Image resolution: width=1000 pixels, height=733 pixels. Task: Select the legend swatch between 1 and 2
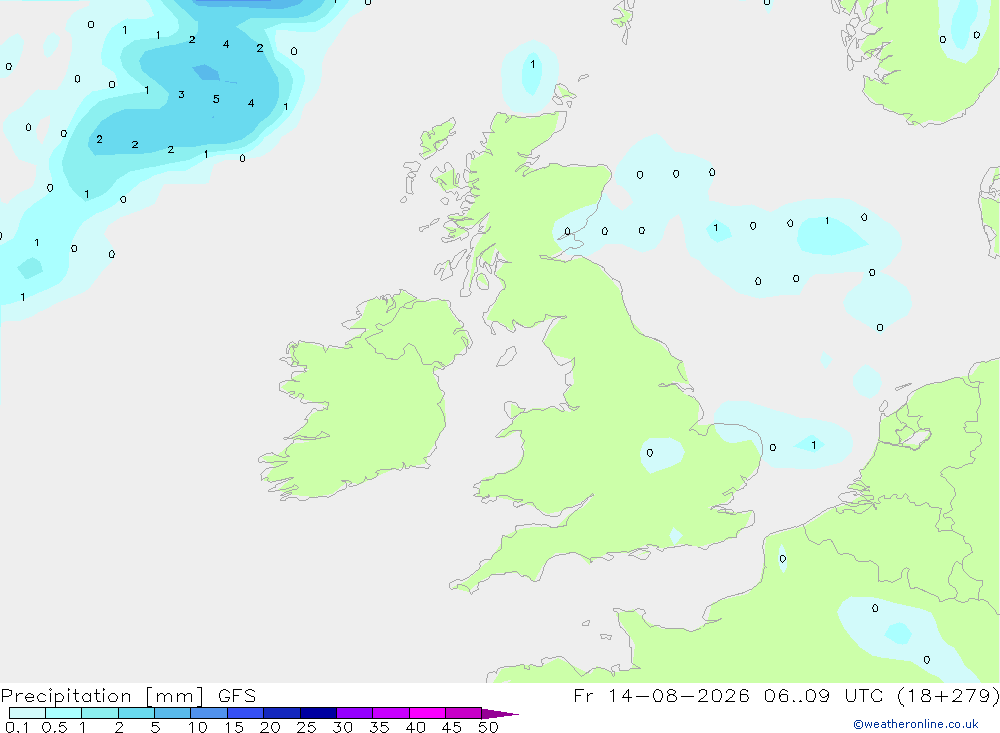99,713
